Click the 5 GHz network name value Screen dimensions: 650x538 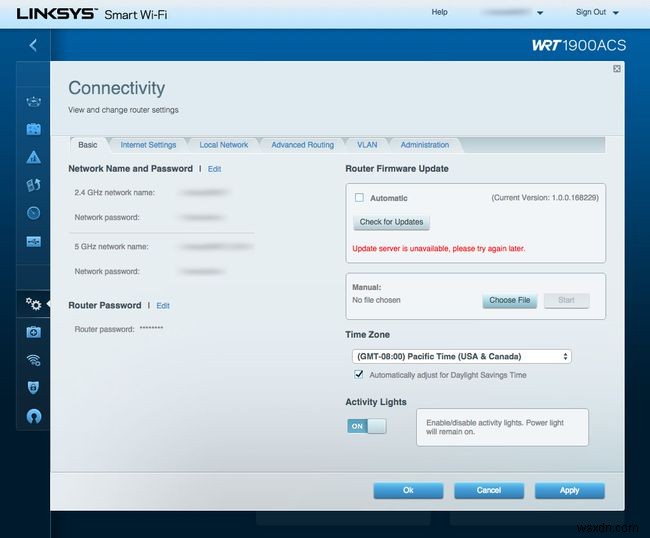point(216,247)
